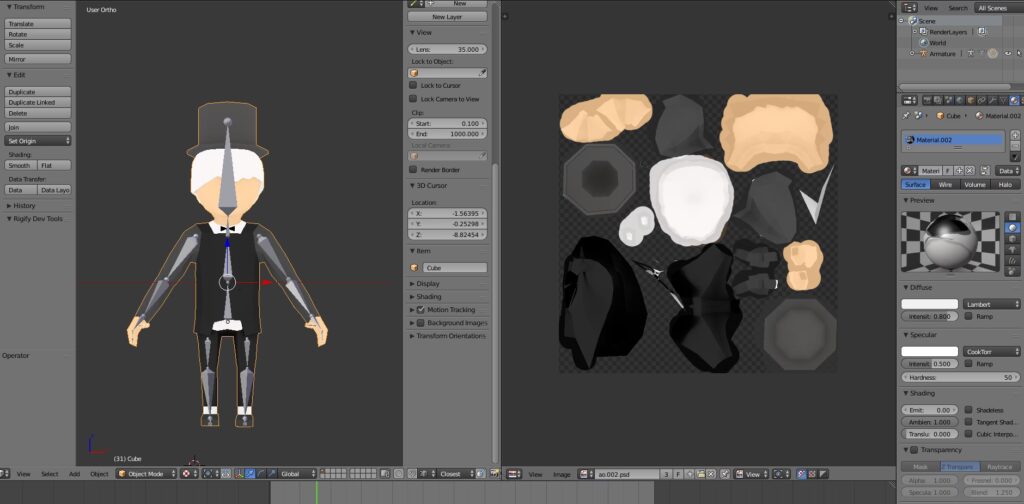1024x504 pixels.
Task: Click the New Layer button
Action: (447, 17)
